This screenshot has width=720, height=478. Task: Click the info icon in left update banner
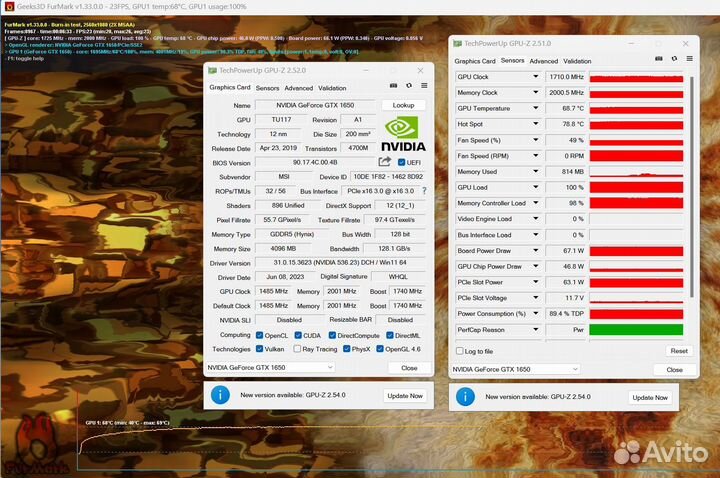[x=220, y=395]
